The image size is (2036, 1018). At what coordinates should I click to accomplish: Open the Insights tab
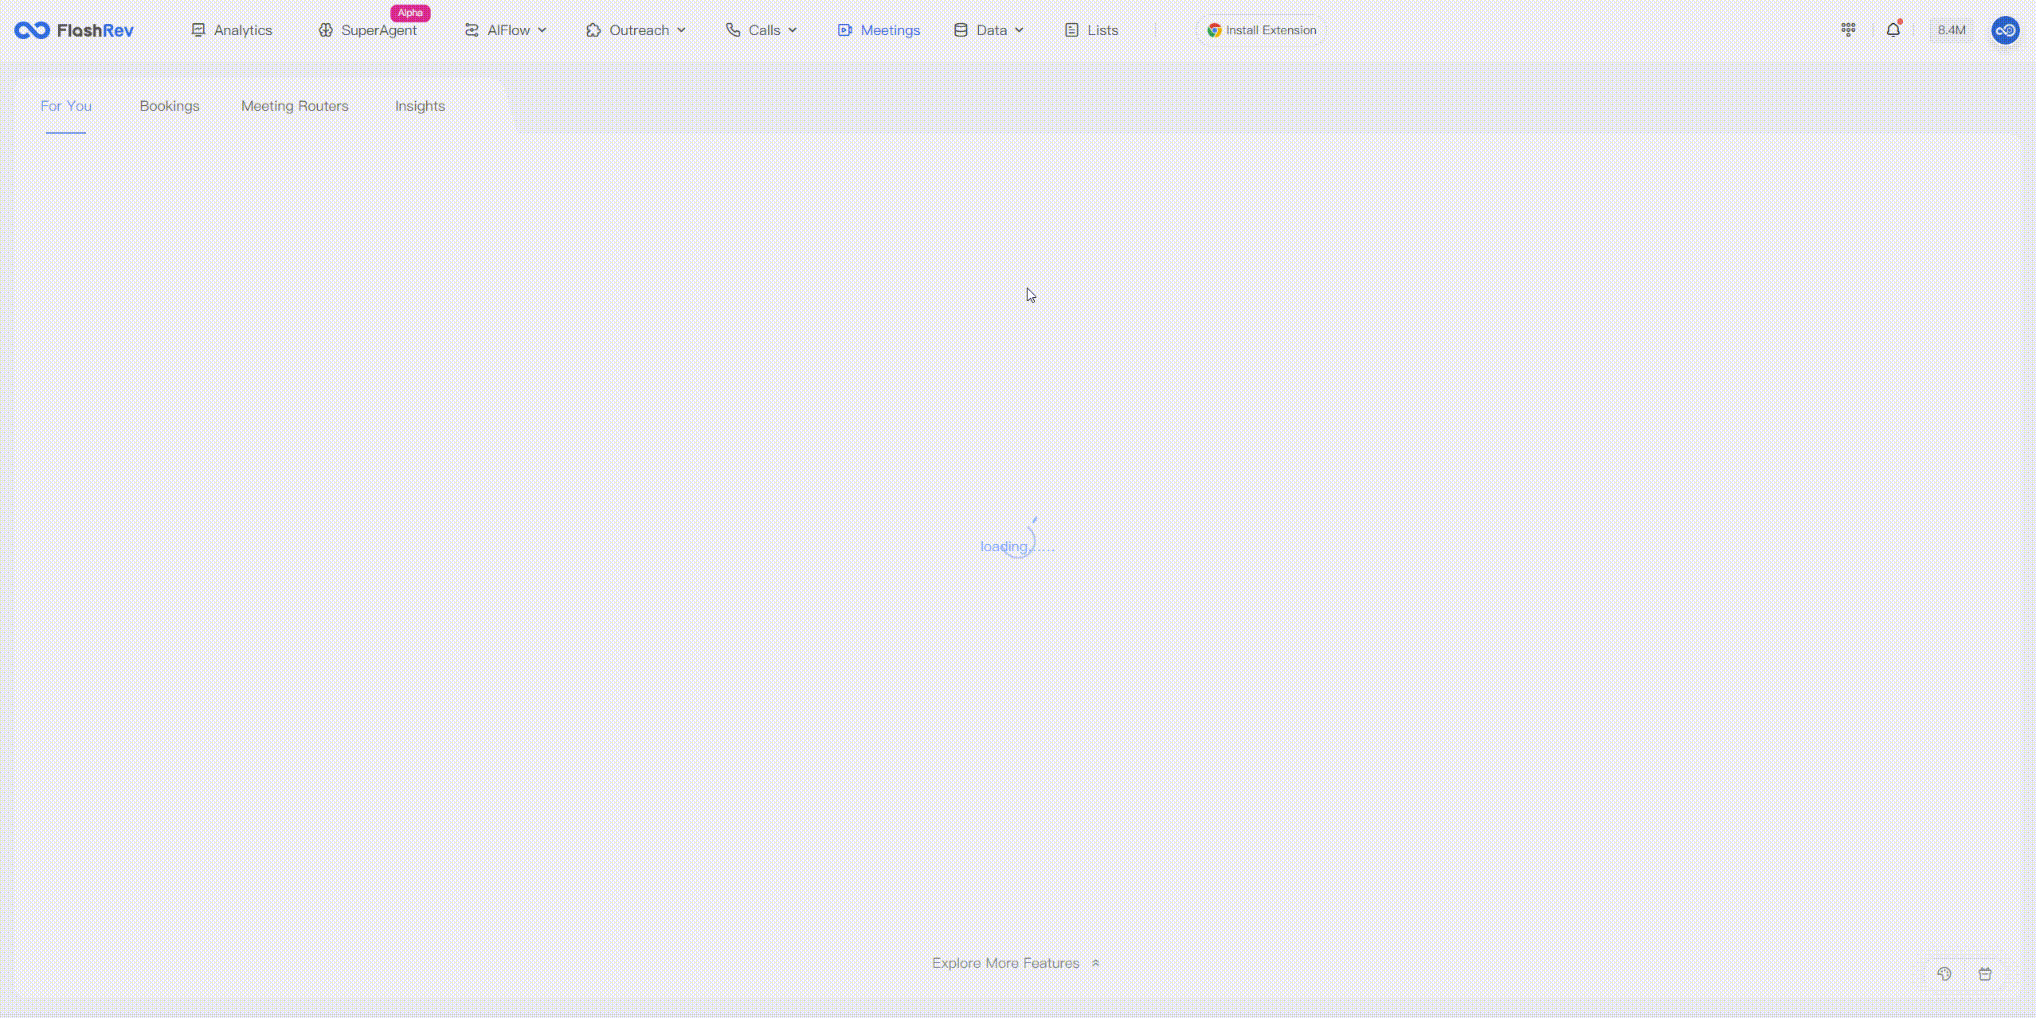(x=419, y=106)
